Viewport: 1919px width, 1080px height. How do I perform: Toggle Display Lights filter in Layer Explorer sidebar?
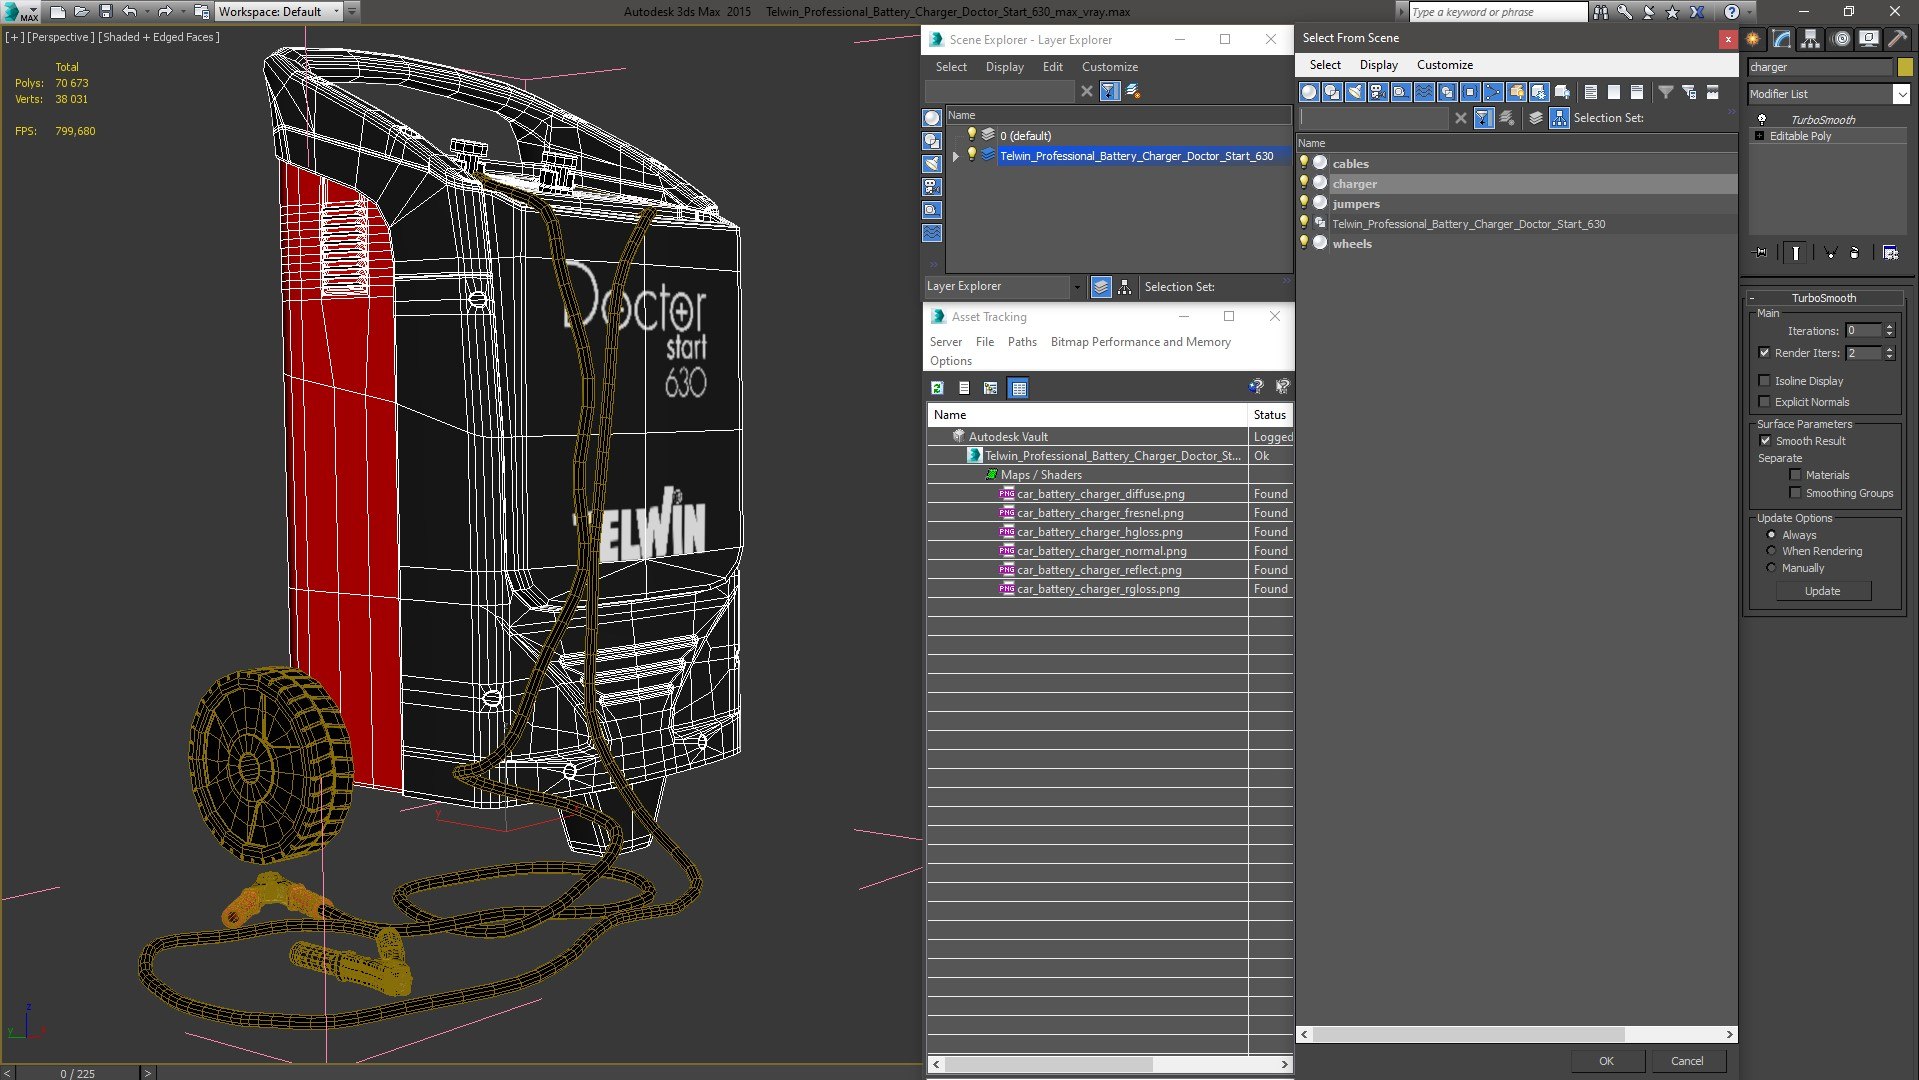pos(932,164)
